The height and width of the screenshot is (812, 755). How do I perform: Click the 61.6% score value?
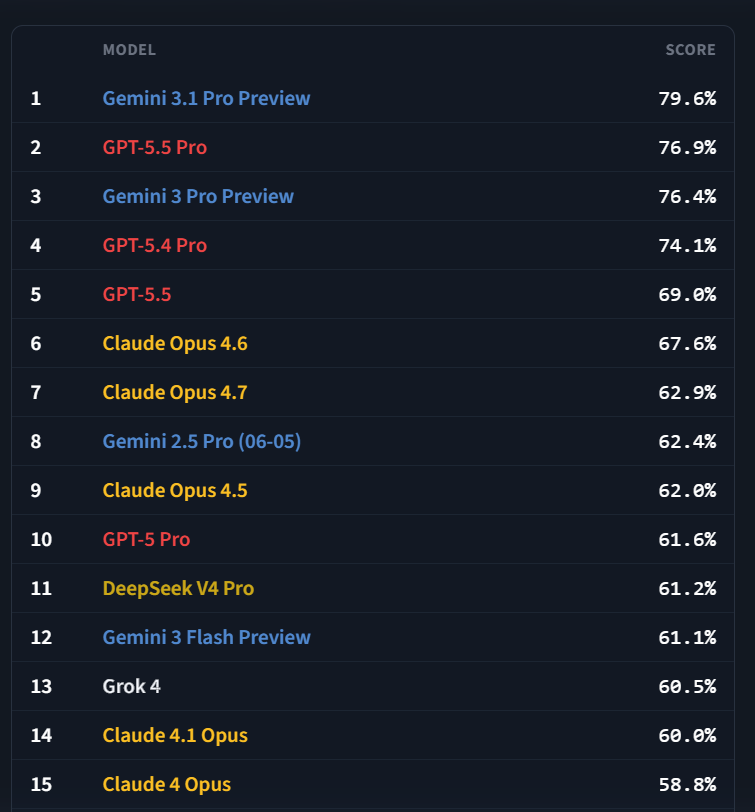pyautogui.click(x=687, y=540)
